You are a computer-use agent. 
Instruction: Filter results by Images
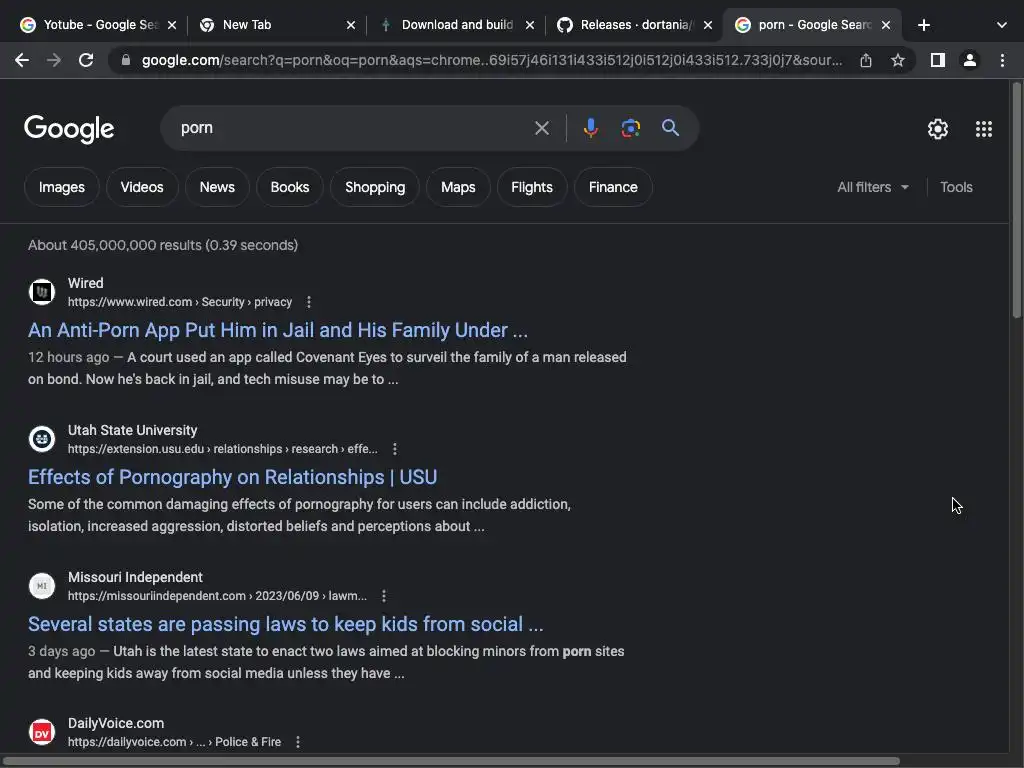click(62, 187)
